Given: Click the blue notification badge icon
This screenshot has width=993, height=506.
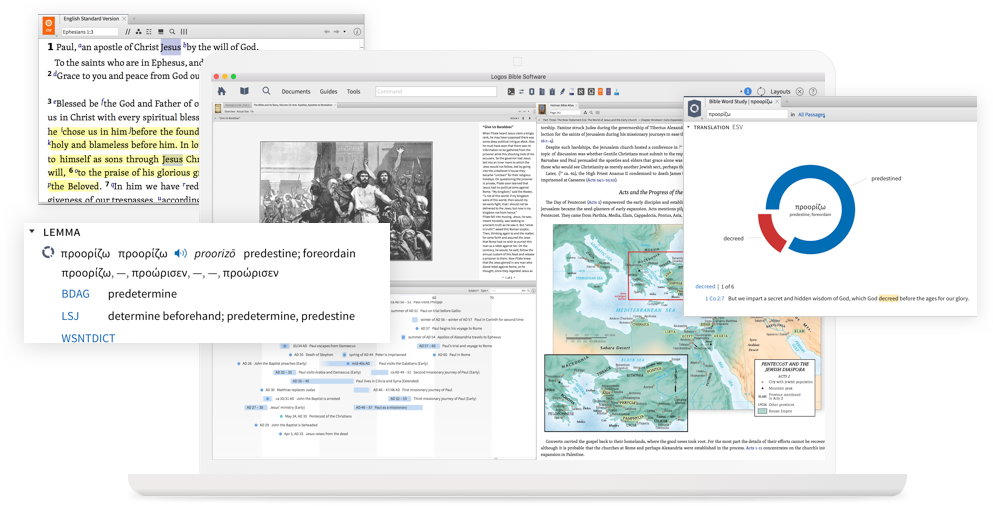Looking at the screenshot, I should [747, 92].
